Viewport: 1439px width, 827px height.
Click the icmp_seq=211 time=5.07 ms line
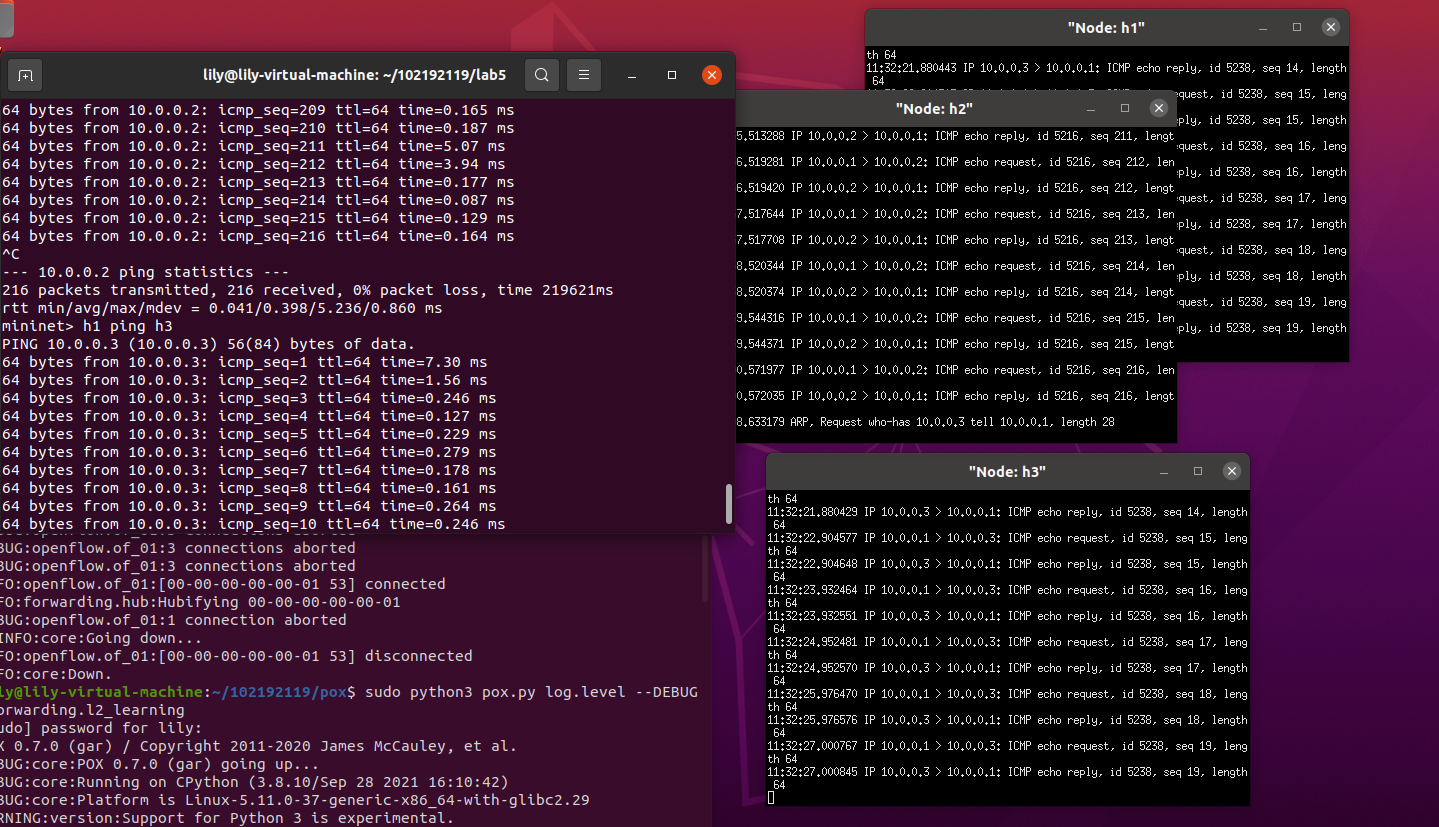pos(253,146)
